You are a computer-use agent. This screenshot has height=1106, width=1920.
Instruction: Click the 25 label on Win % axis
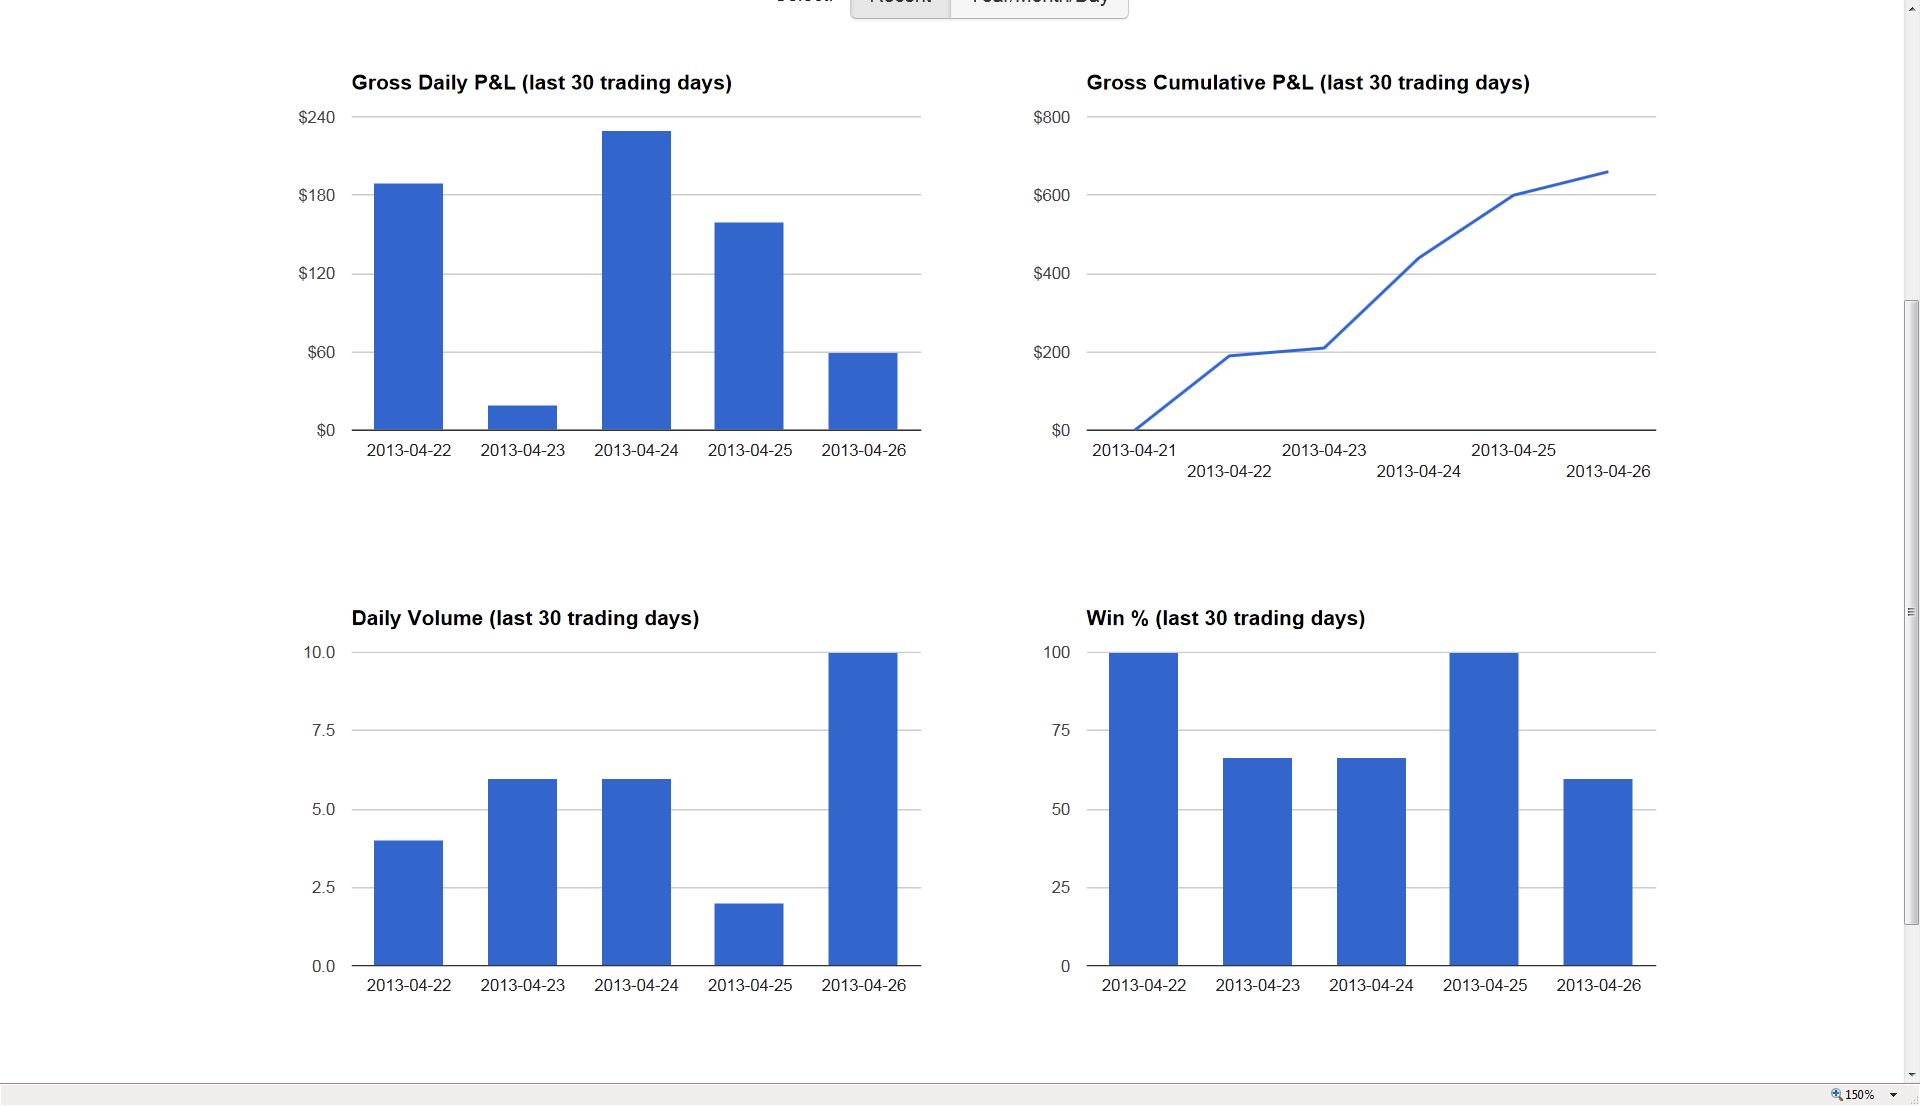1061,887
